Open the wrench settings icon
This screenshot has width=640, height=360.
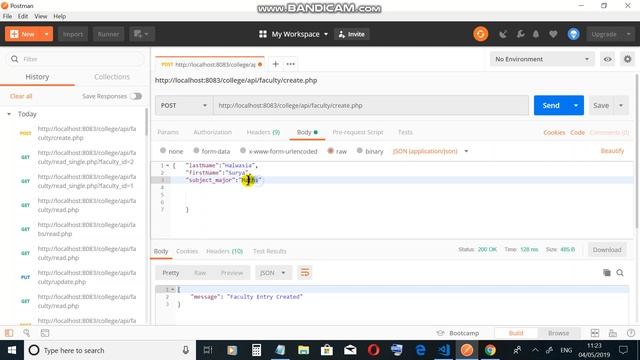pos(520,34)
